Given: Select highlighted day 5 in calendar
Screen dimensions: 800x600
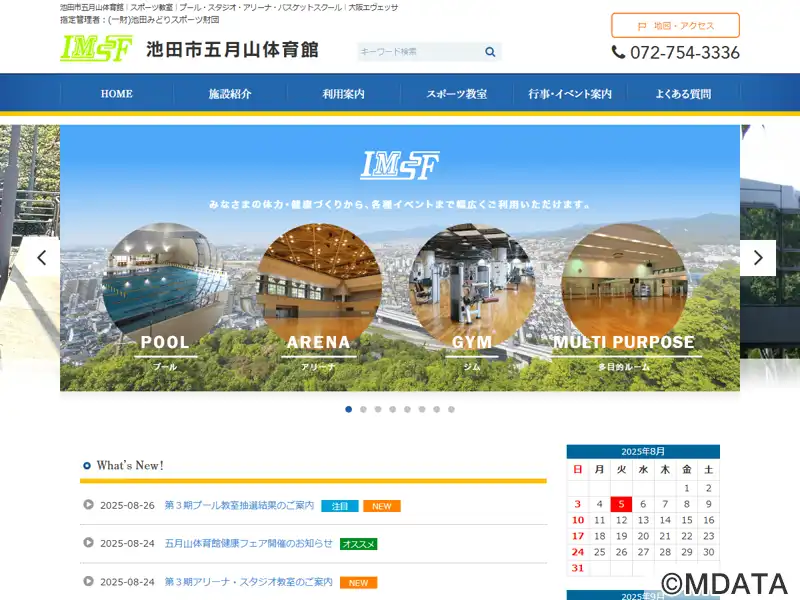Looking at the screenshot, I should click(x=621, y=504).
